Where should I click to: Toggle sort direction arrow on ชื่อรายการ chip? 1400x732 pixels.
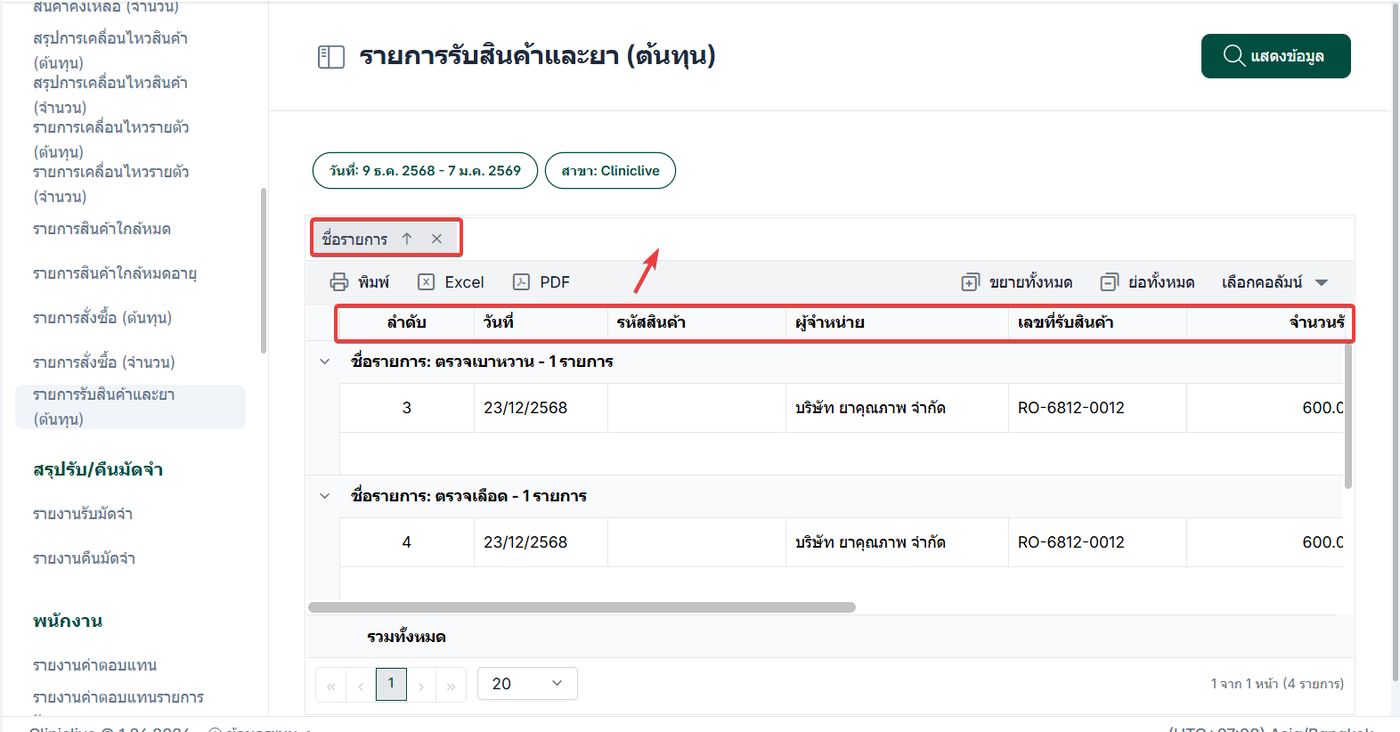point(407,239)
